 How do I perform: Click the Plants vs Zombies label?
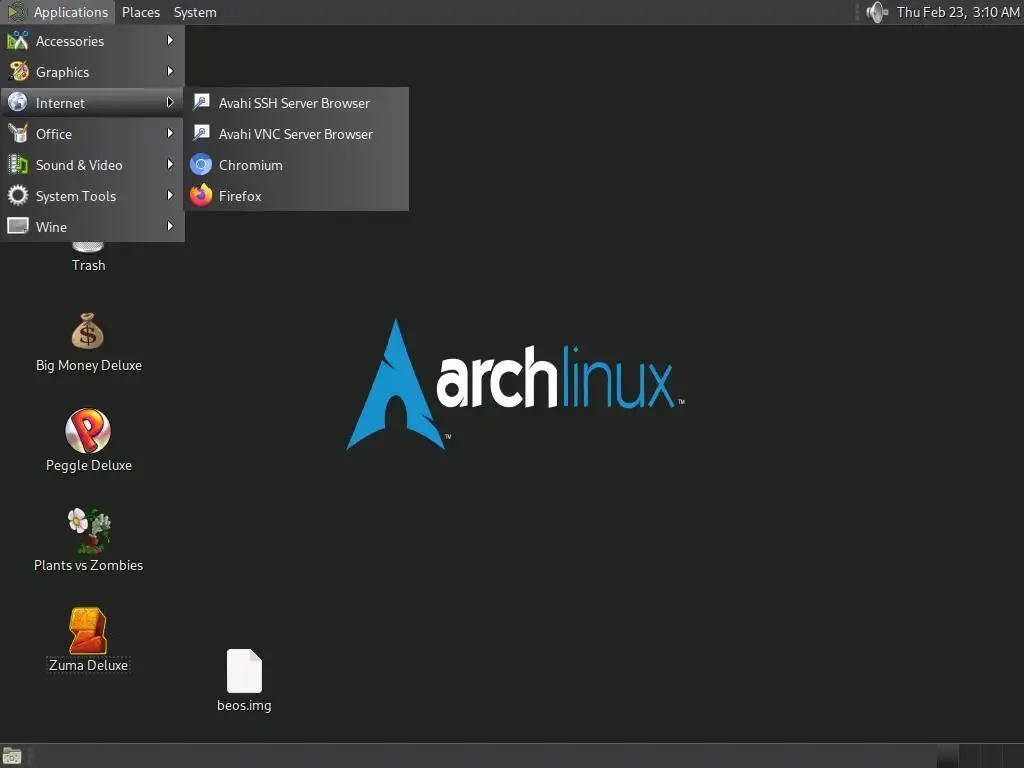[x=89, y=565]
